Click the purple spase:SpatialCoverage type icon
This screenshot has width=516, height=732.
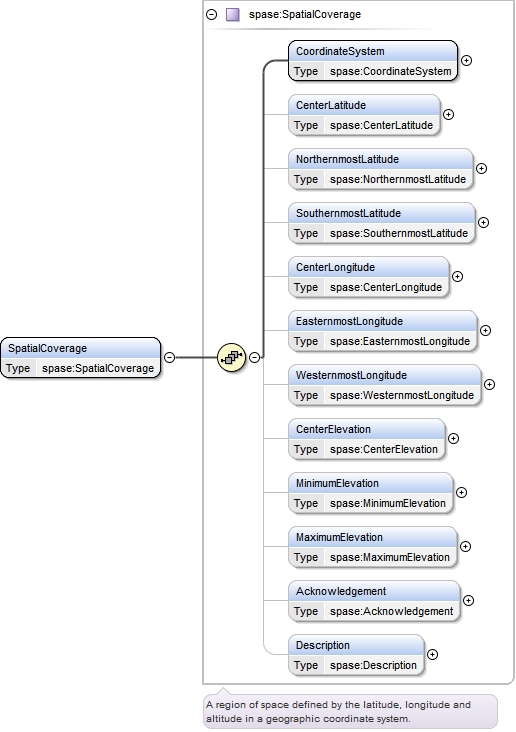click(233, 14)
